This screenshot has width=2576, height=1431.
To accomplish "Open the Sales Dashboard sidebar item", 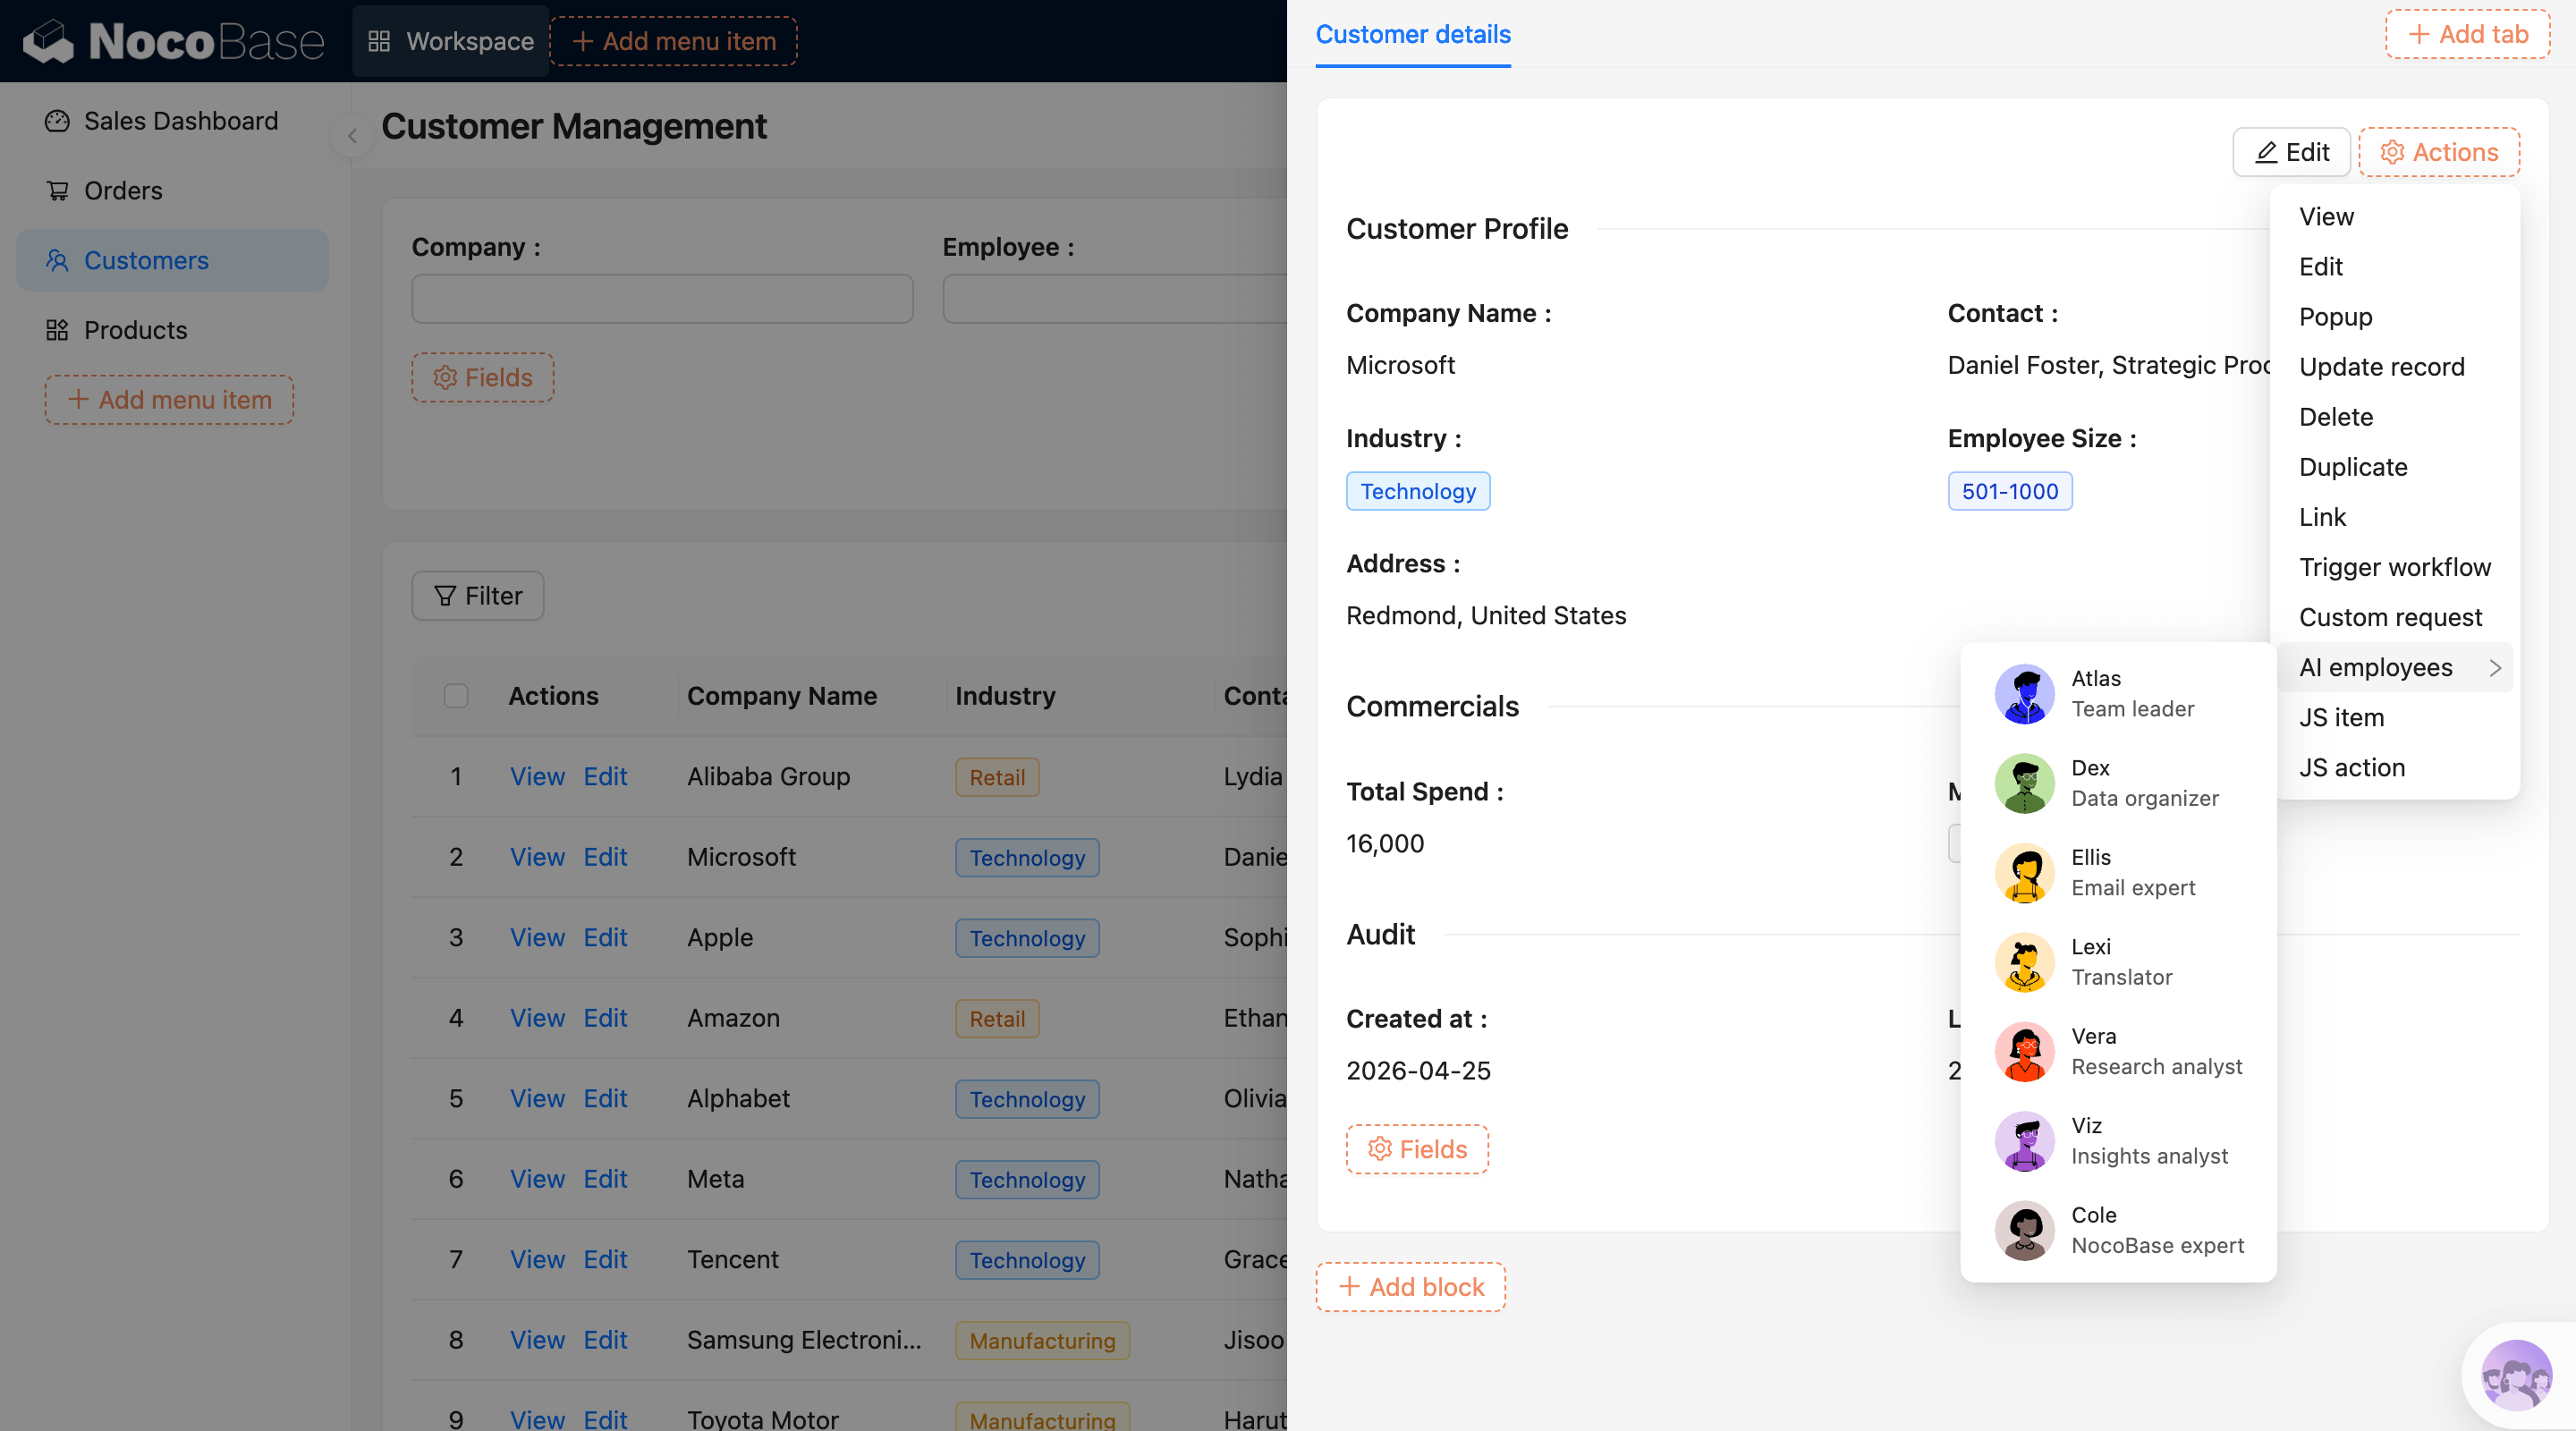I will click(x=180, y=121).
